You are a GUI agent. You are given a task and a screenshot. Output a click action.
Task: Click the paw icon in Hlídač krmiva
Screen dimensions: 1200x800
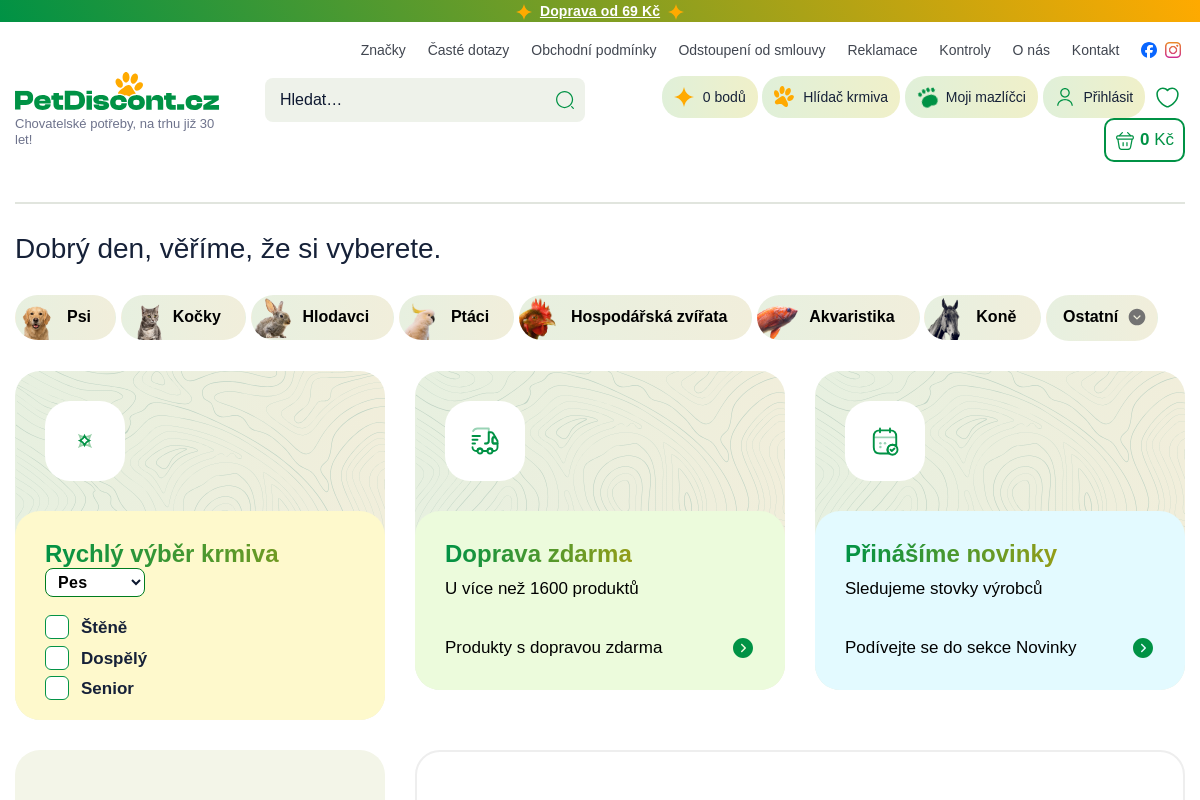[784, 97]
